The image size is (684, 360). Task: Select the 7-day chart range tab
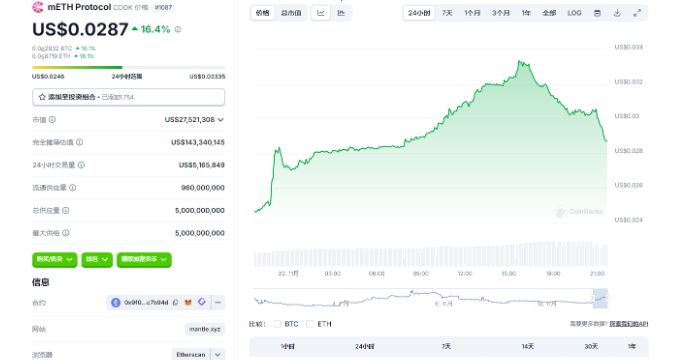(447, 13)
